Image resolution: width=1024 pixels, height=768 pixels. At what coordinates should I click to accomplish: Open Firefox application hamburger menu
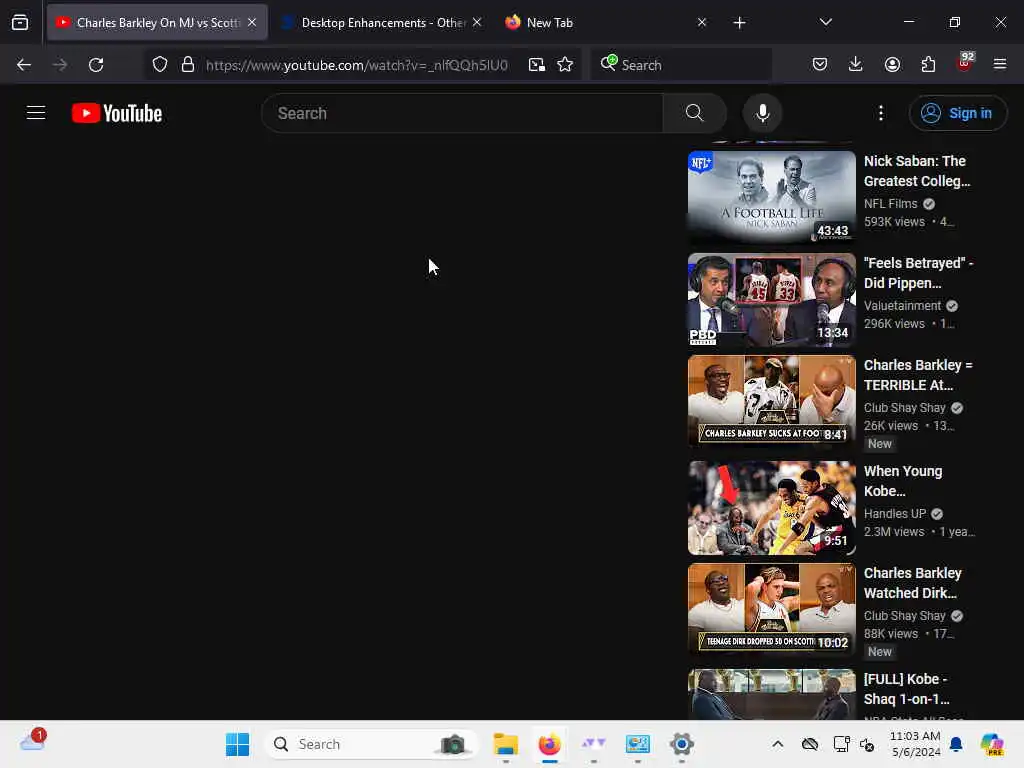pyautogui.click(x=1000, y=64)
